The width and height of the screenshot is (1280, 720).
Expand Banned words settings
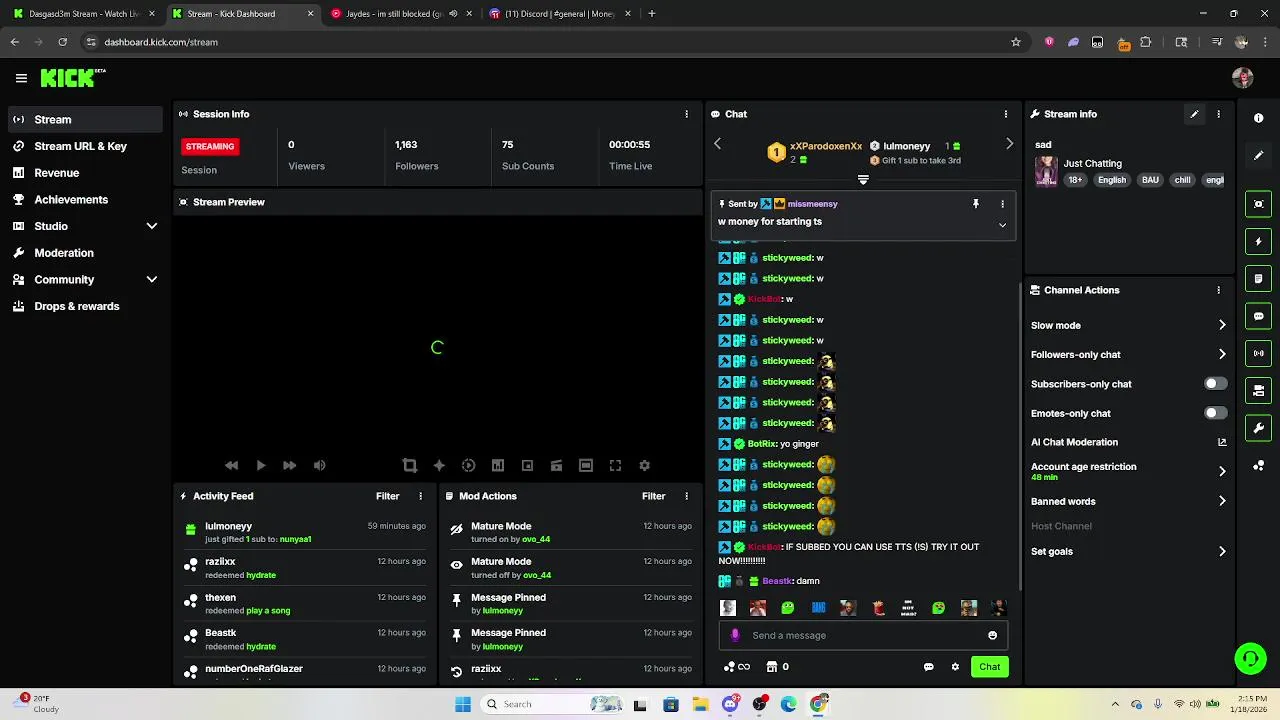tap(1222, 502)
